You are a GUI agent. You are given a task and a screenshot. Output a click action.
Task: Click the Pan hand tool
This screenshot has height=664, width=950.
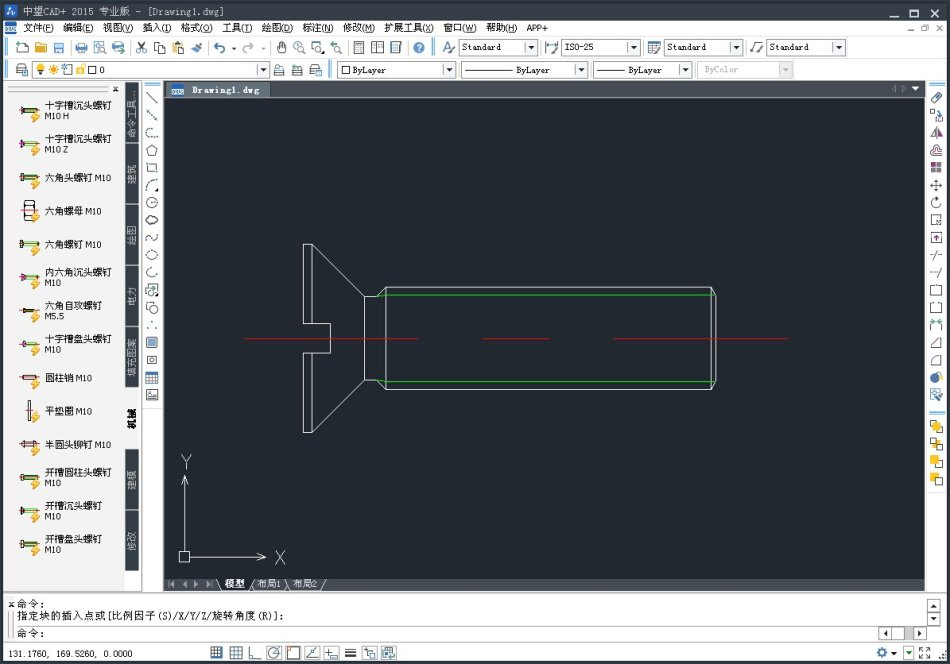[281, 47]
